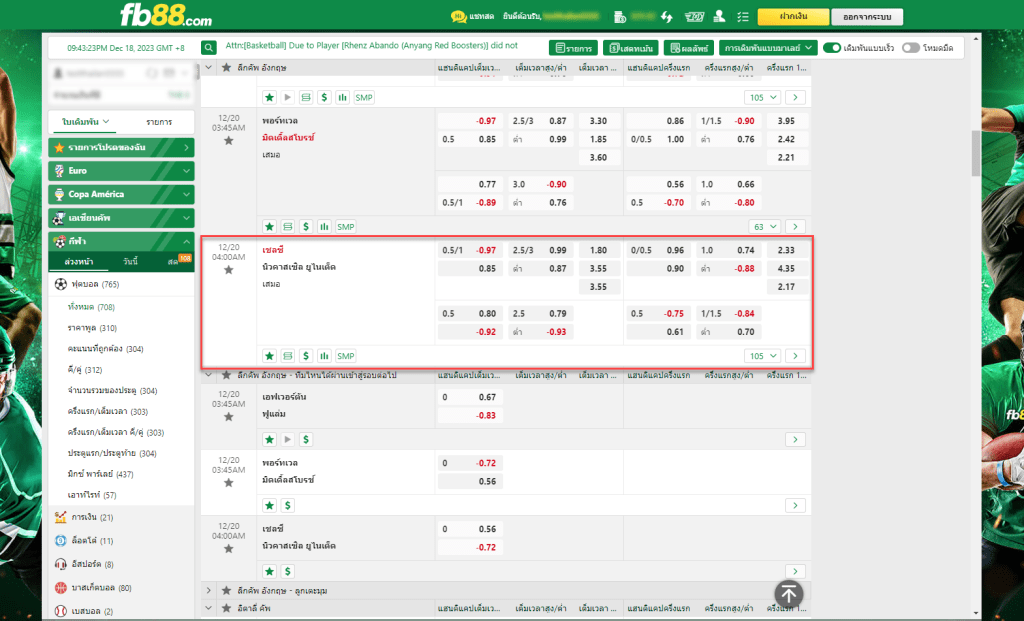Toggle โหมดมืด dark mode switch

click(911, 48)
